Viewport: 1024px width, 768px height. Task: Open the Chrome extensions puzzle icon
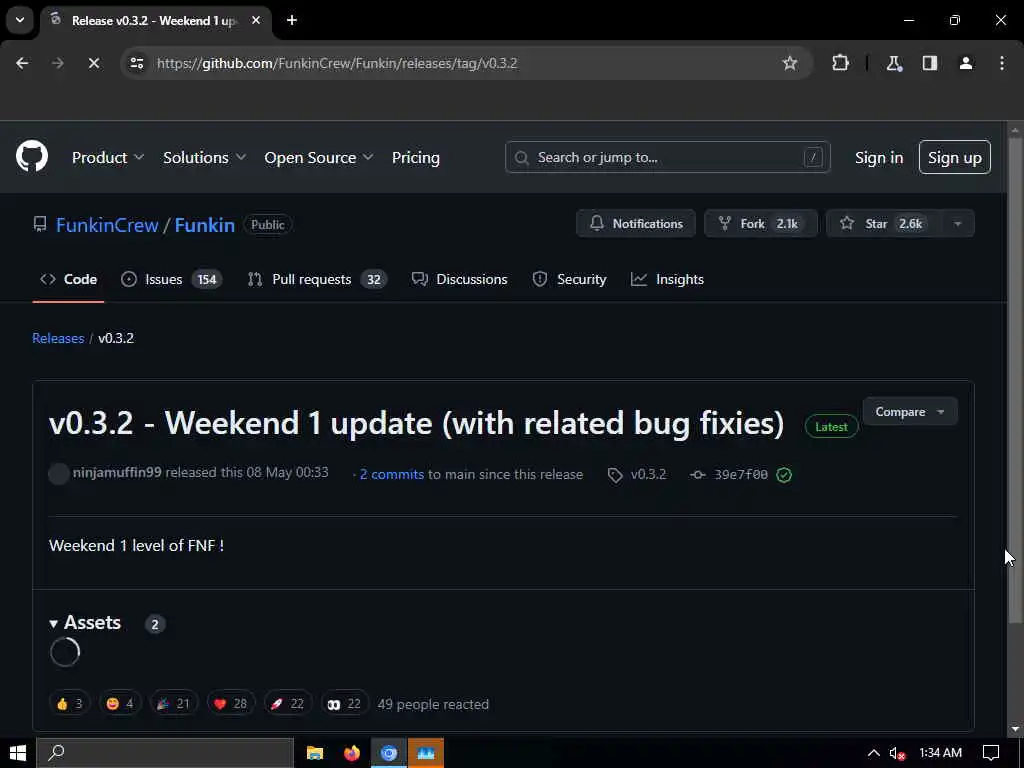point(840,63)
